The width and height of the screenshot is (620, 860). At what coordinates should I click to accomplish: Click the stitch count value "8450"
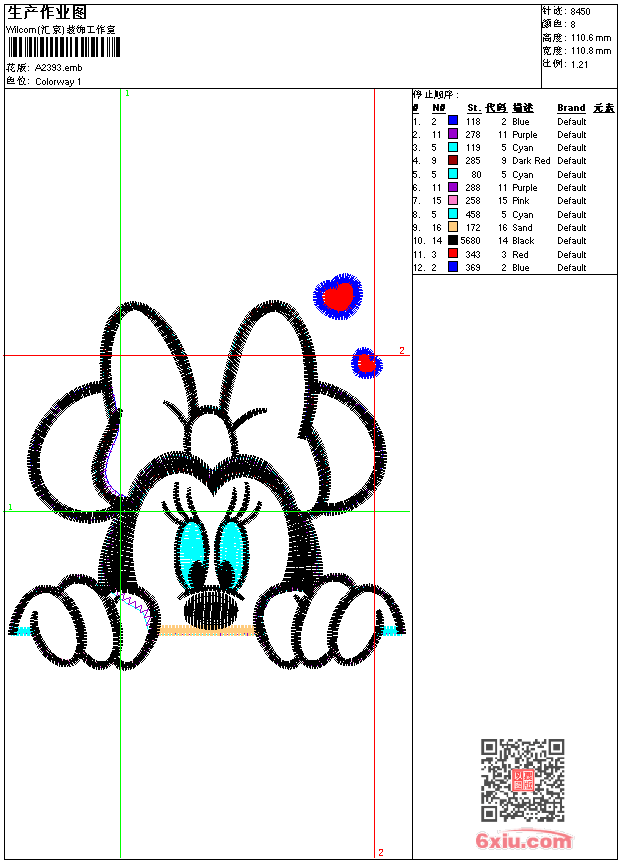point(580,12)
